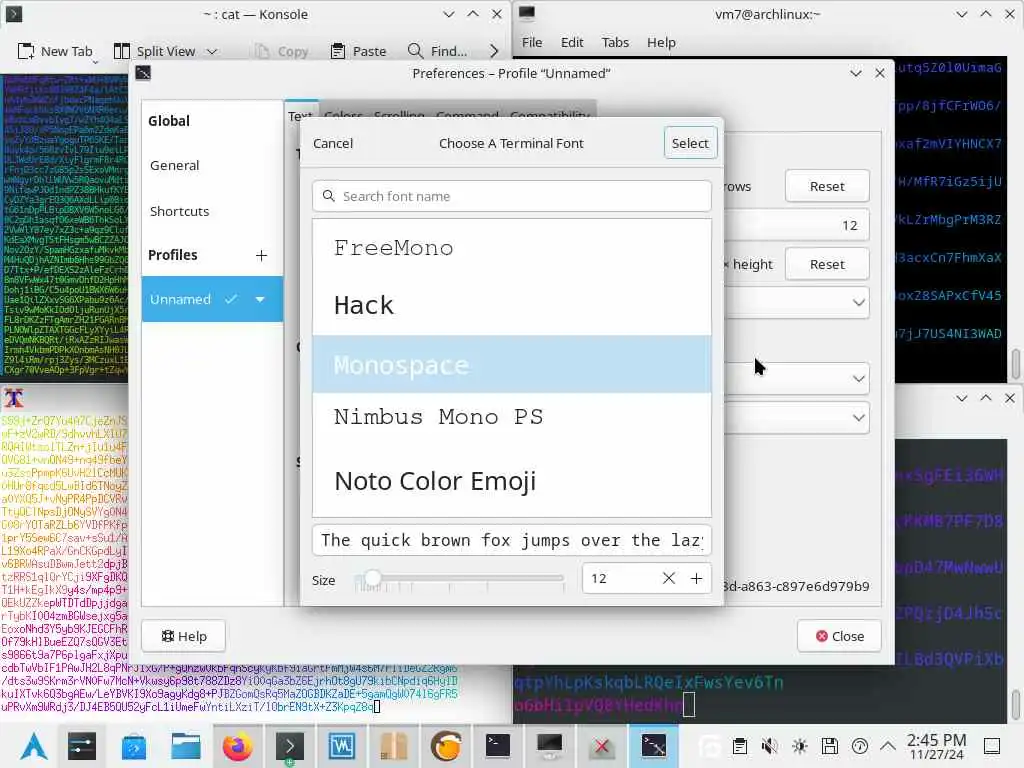
Task: Open the Split View dropdown arrow
Action: (x=212, y=51)
